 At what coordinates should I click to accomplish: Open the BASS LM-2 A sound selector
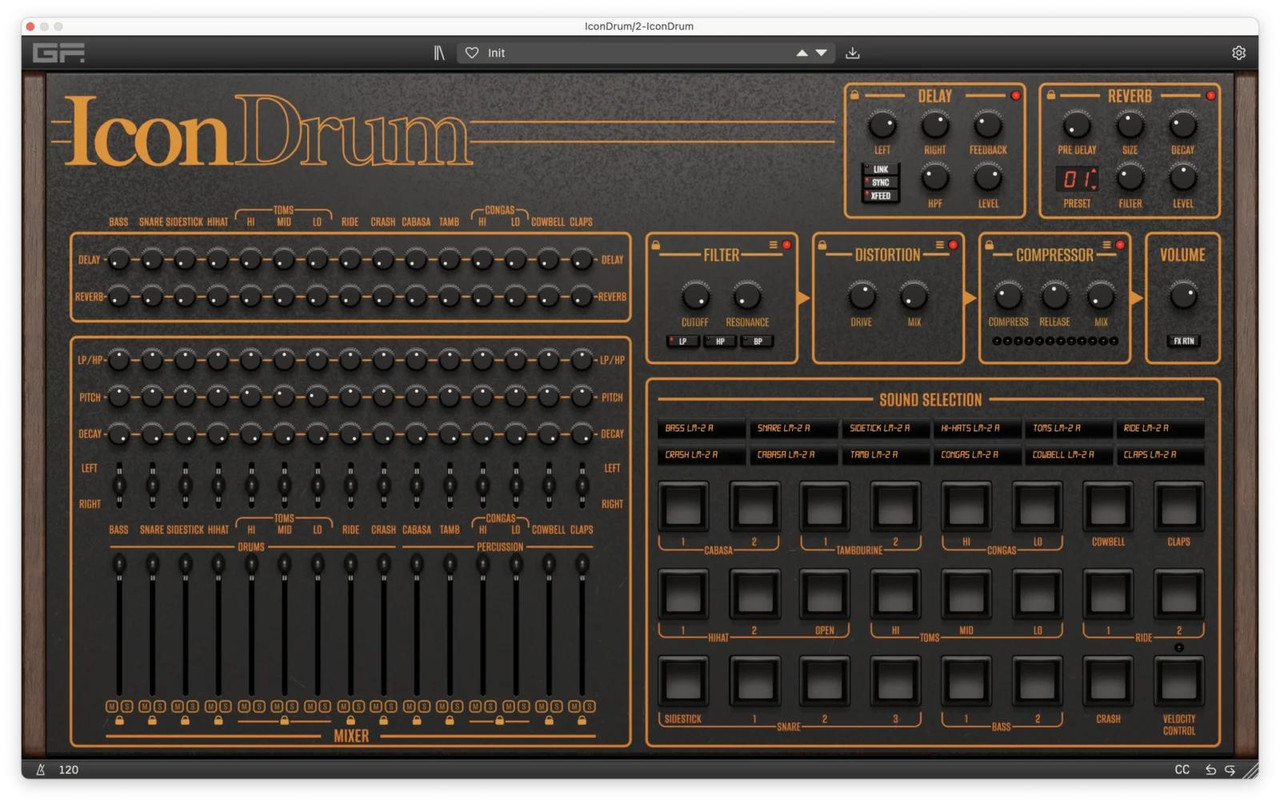coord(701,429)
